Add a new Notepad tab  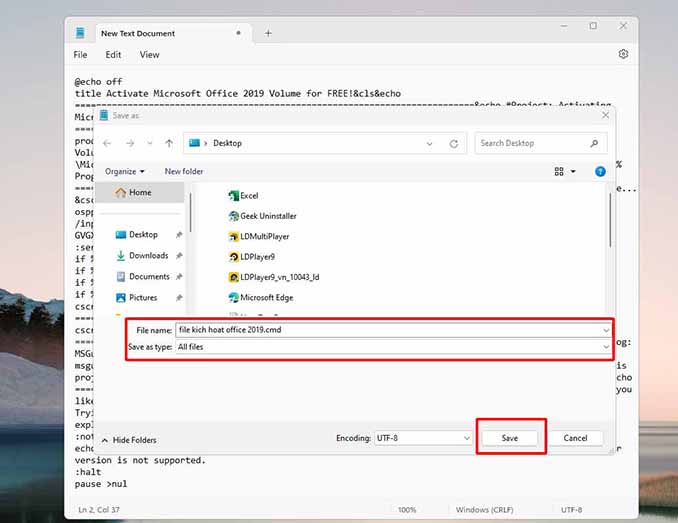[268, 33]
